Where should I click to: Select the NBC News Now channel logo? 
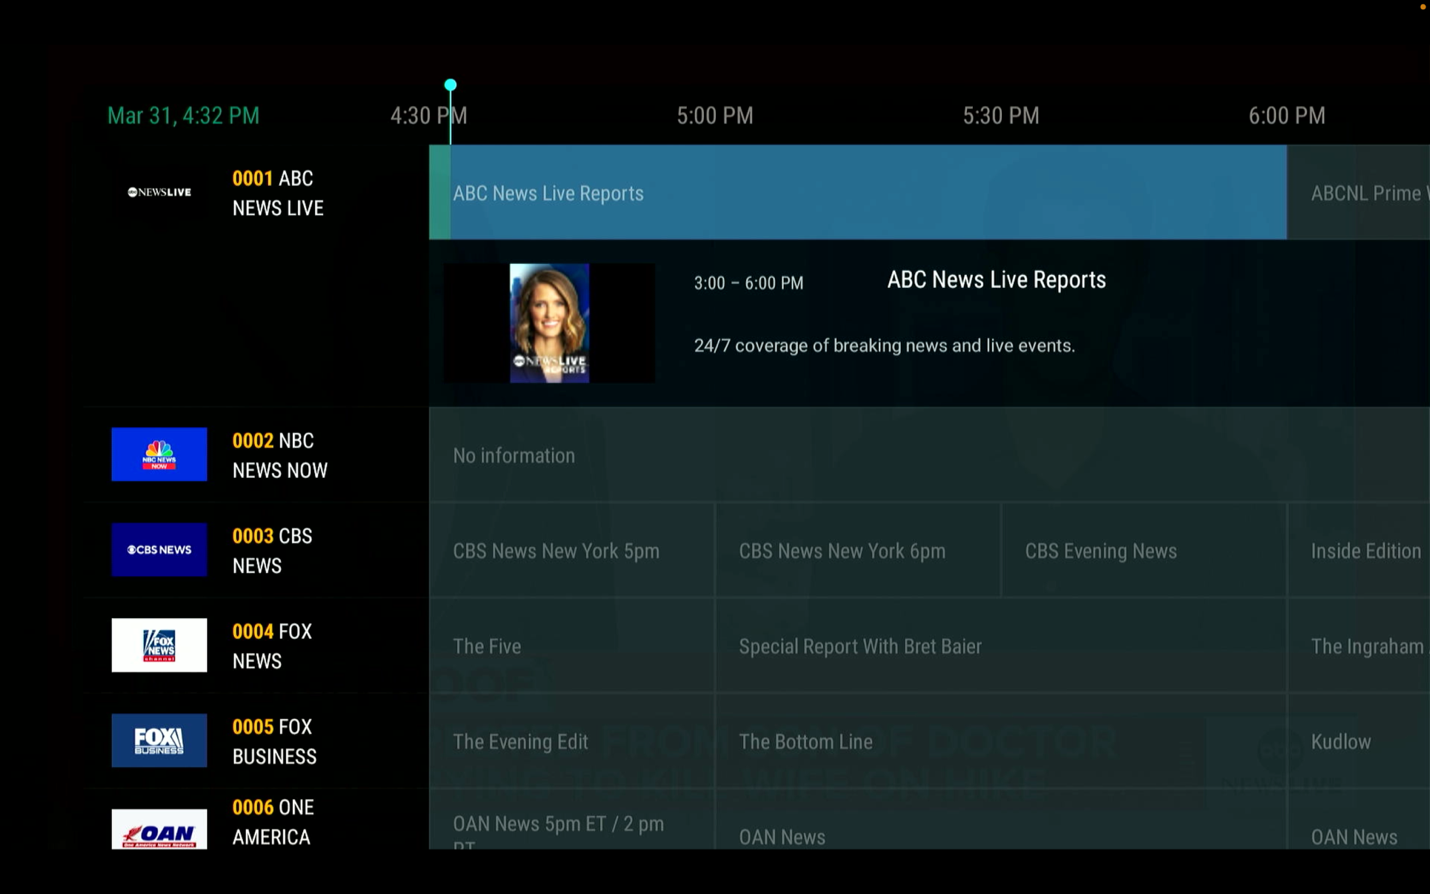[x=159, y=454]
